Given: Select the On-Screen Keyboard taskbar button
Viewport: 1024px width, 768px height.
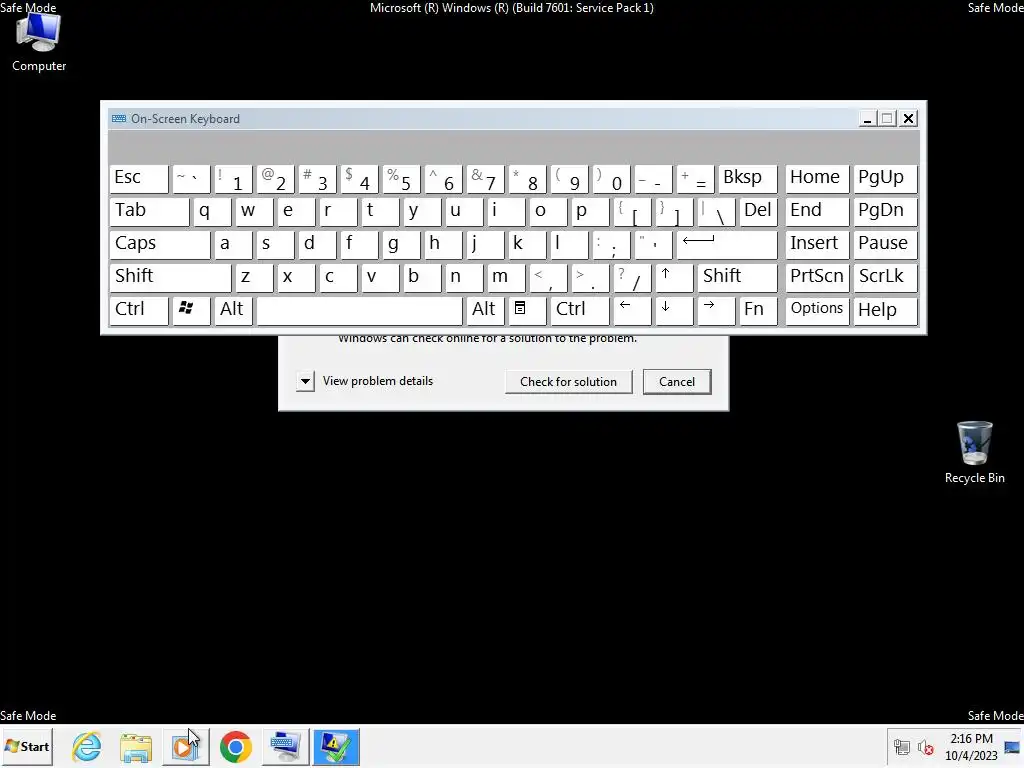Looking at the screenshot, I should [x=285, y=746].
